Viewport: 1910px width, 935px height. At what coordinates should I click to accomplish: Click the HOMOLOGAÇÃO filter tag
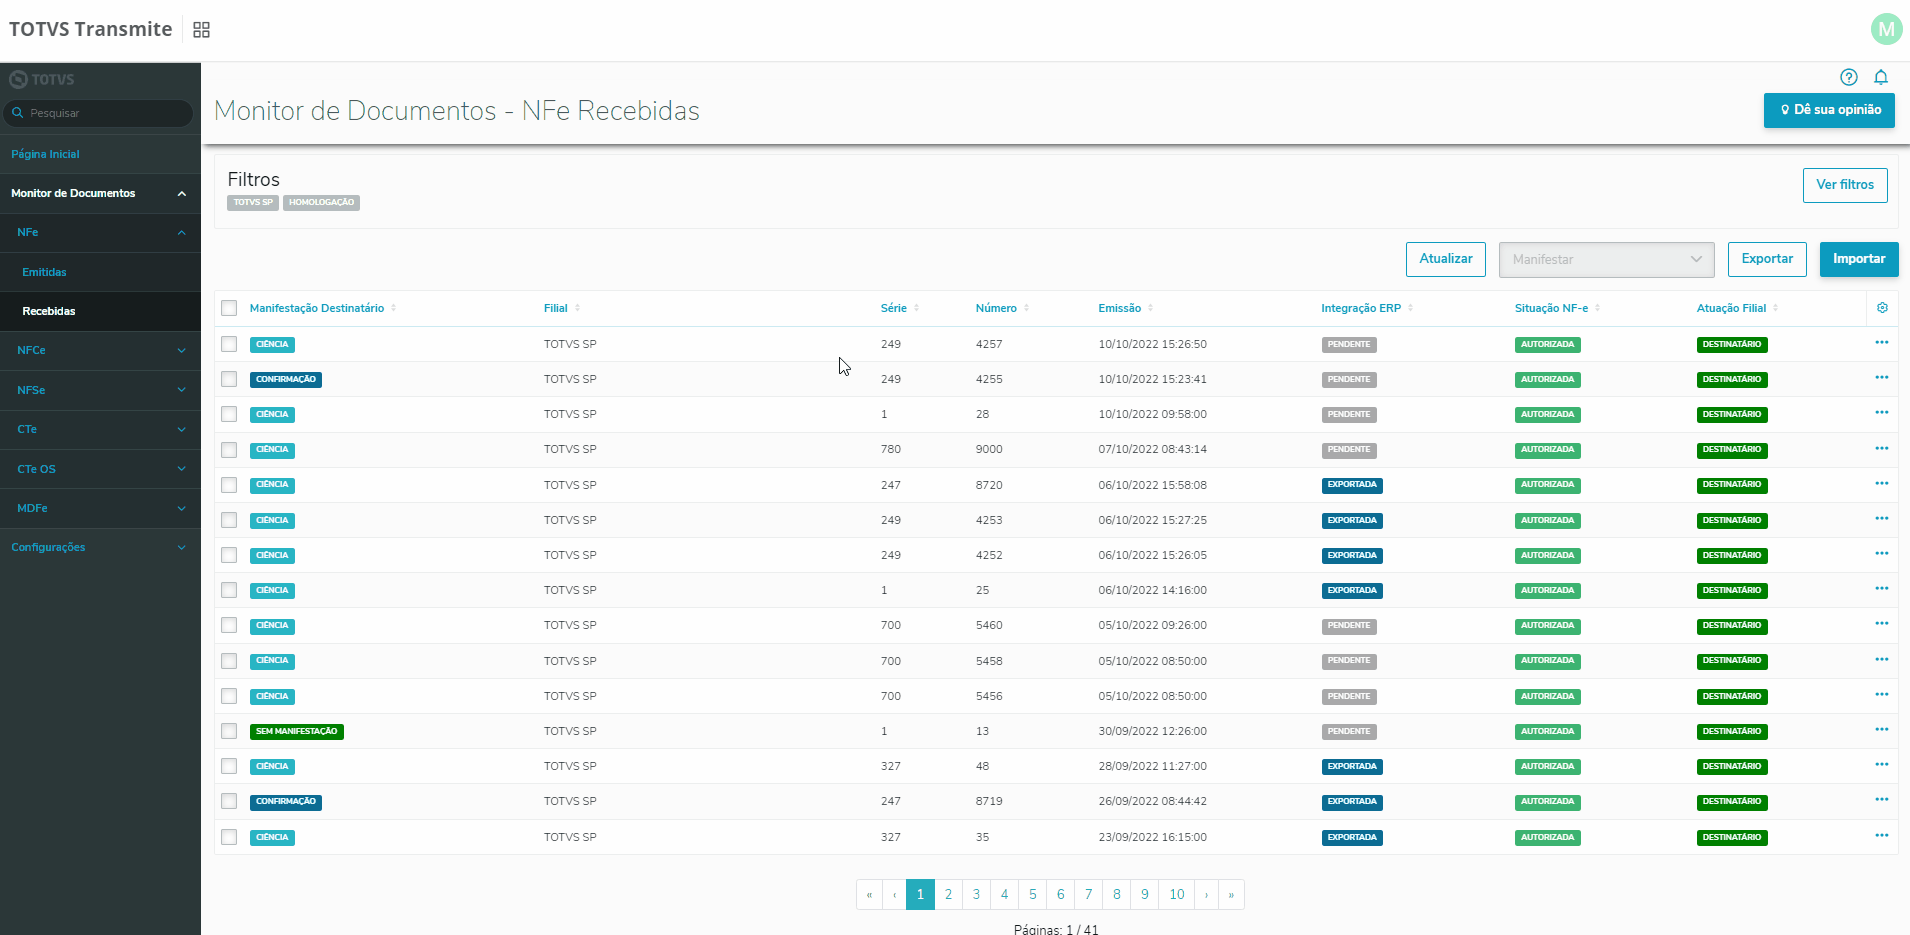click(x=321, y=202)
